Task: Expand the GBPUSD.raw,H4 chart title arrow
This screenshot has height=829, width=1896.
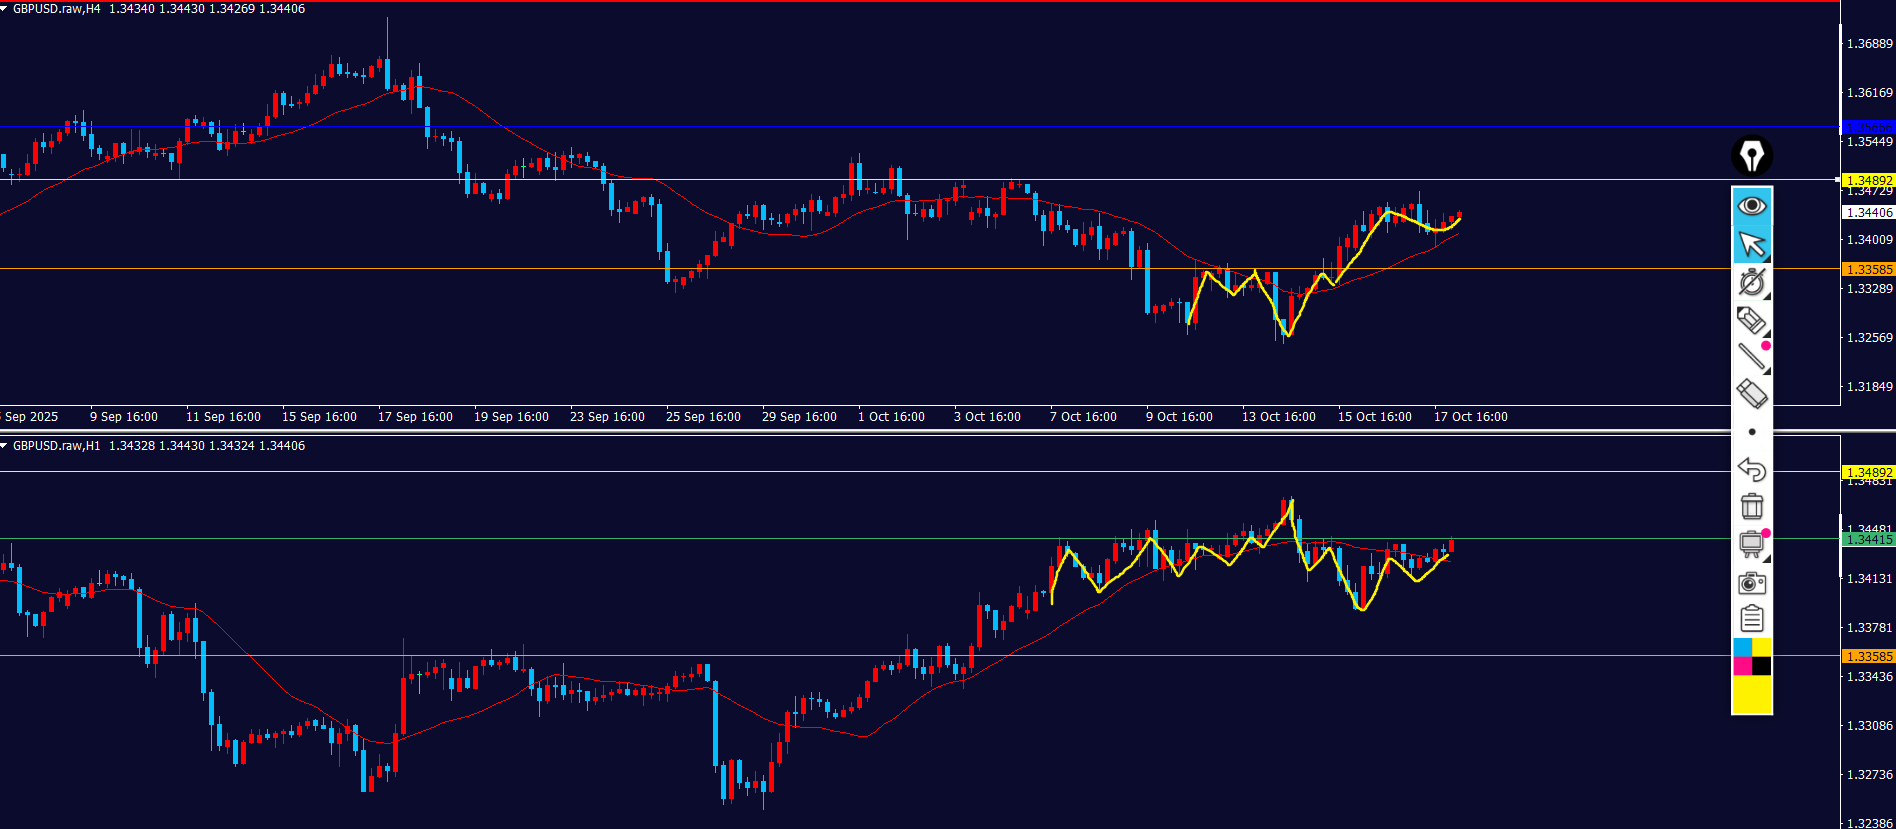Action: [x=5, y=9]
